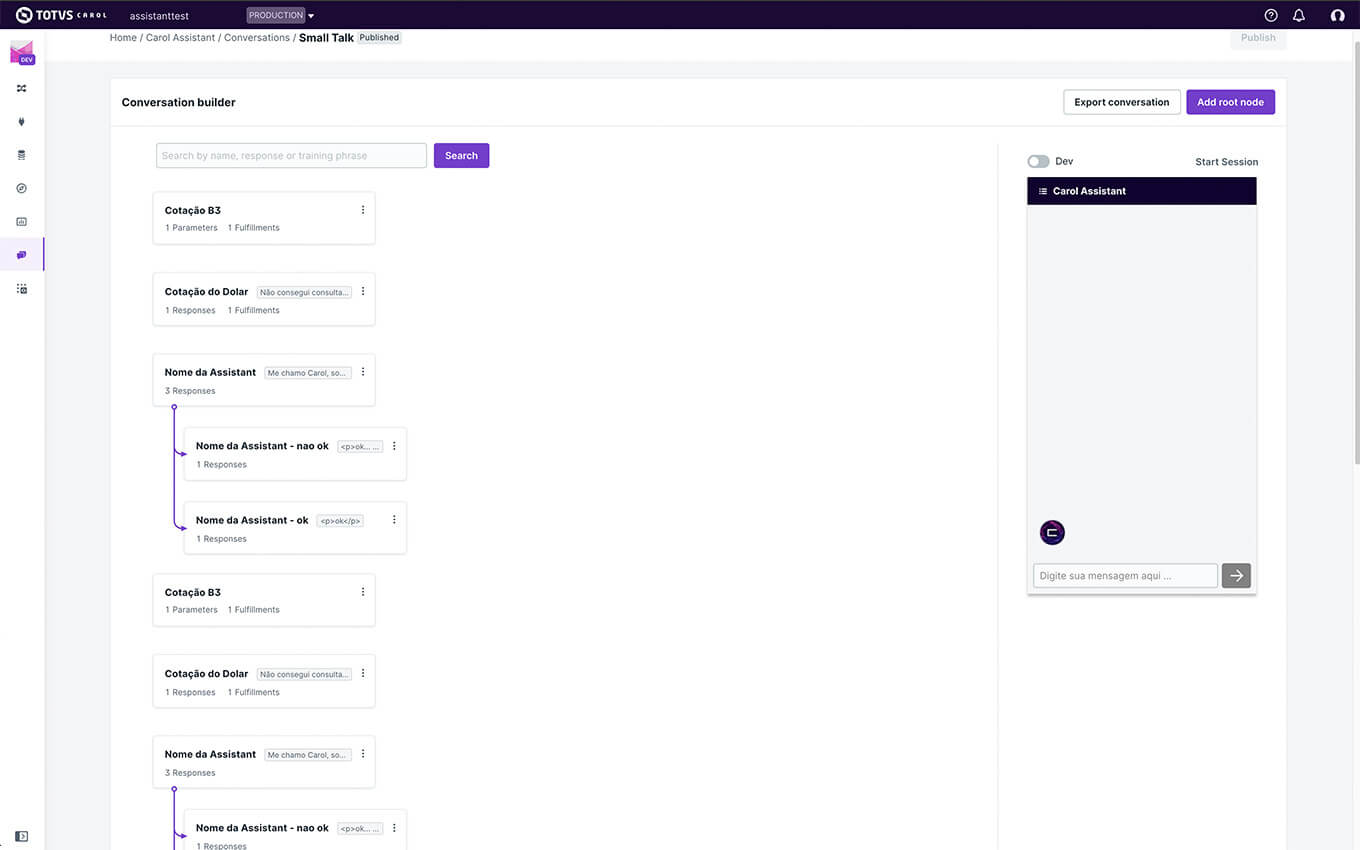Focus the Digite sua mensagem chat field
Screen dimensions: 1360x850
point(1125,575)
